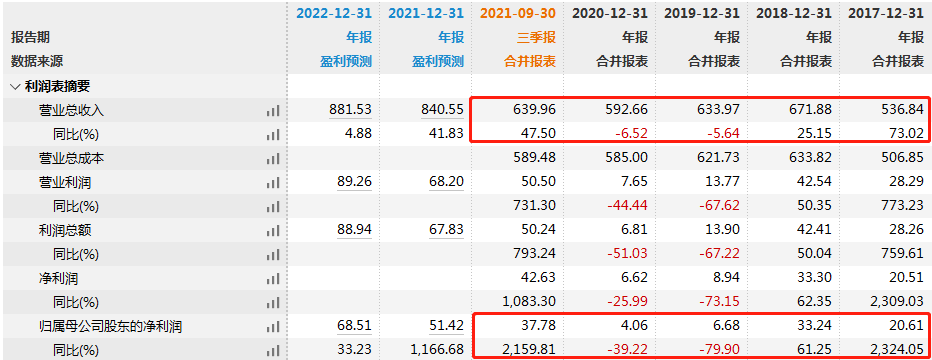Click 盈利预测 under 2021-12-31
This screenshot has width=932, height=360.
pos(439,61)
